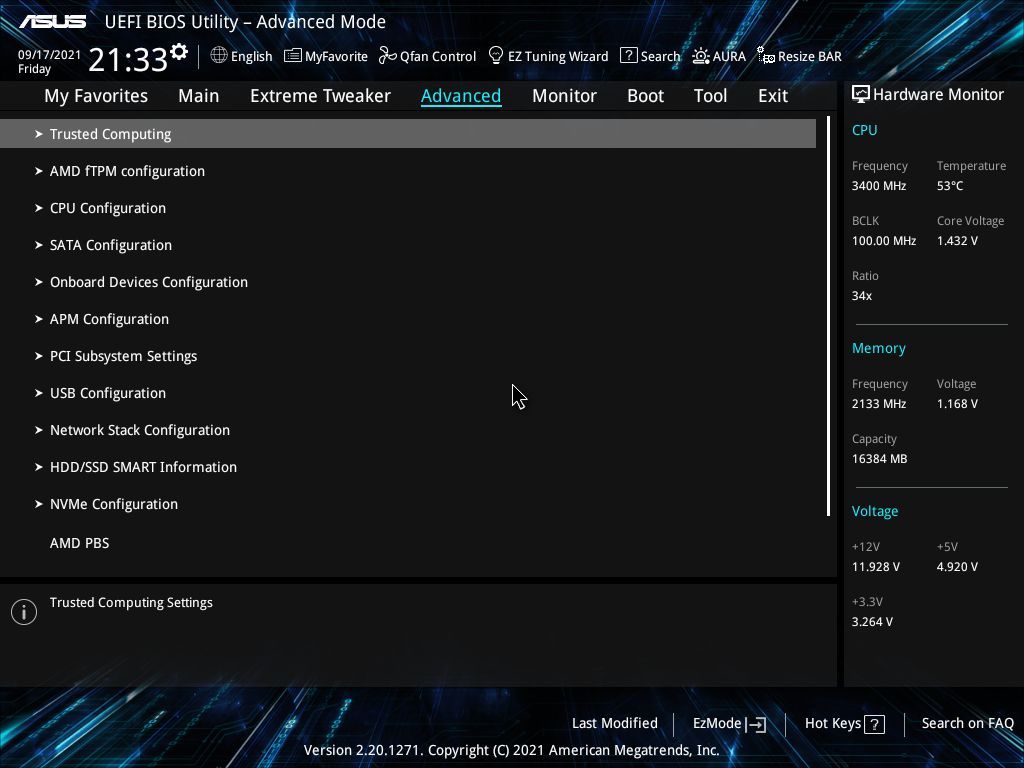The image size is (1024, 768).
Task: Click Core Voltage 1.432 V value
Action: 957,241
